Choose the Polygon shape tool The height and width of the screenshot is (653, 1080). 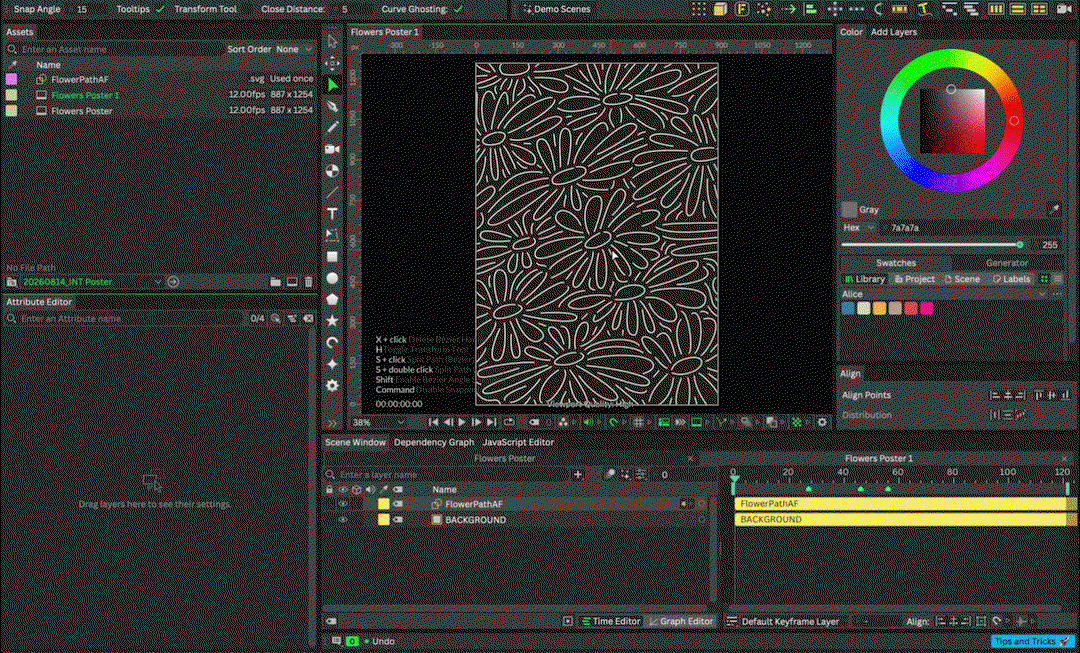tap(332, 299)
